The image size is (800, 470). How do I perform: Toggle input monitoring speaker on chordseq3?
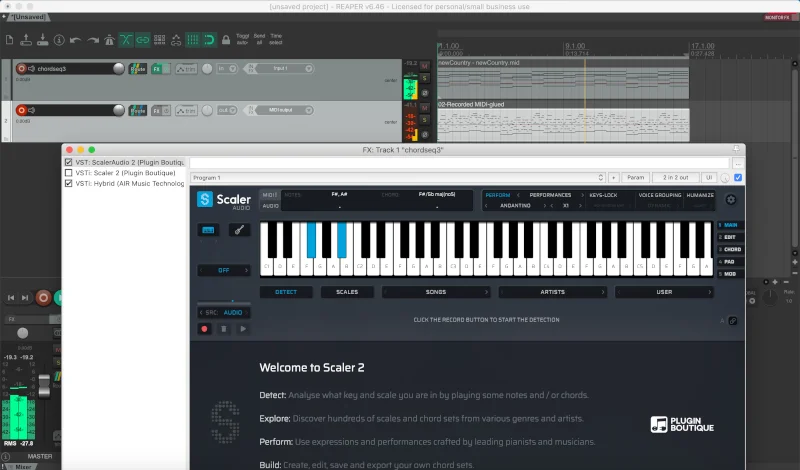(32, 68)
